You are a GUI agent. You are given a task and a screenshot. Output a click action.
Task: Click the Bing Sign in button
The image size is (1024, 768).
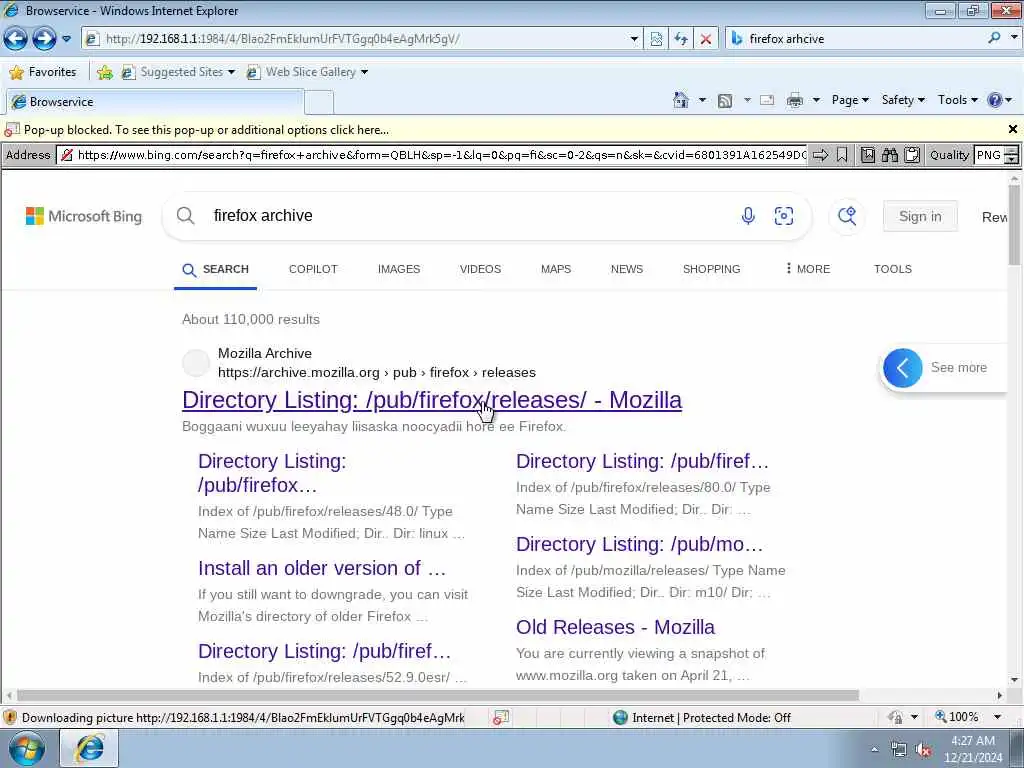click(x=920, y=216)
